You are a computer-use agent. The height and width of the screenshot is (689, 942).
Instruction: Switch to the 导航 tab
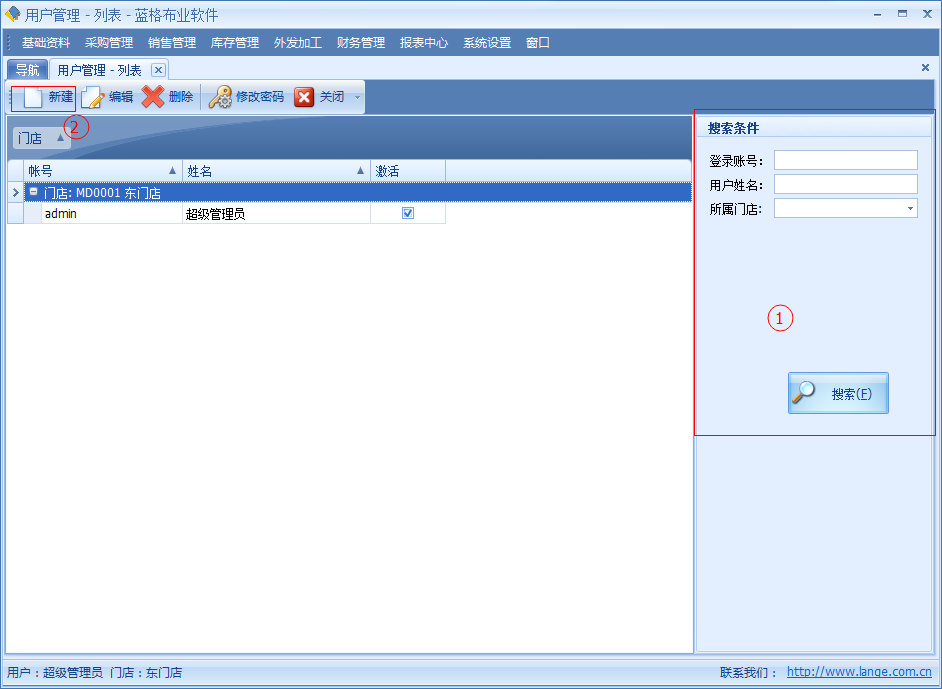point(27,70)
